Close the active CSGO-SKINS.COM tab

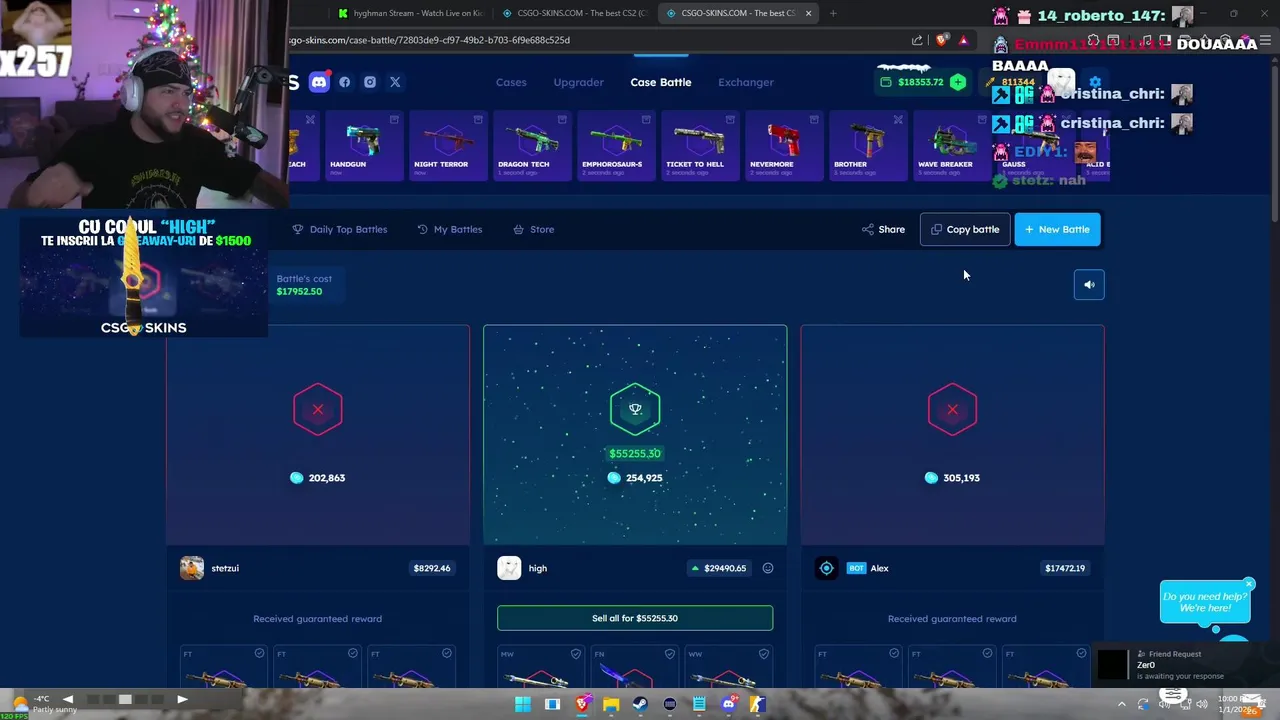tap(808, 13)
